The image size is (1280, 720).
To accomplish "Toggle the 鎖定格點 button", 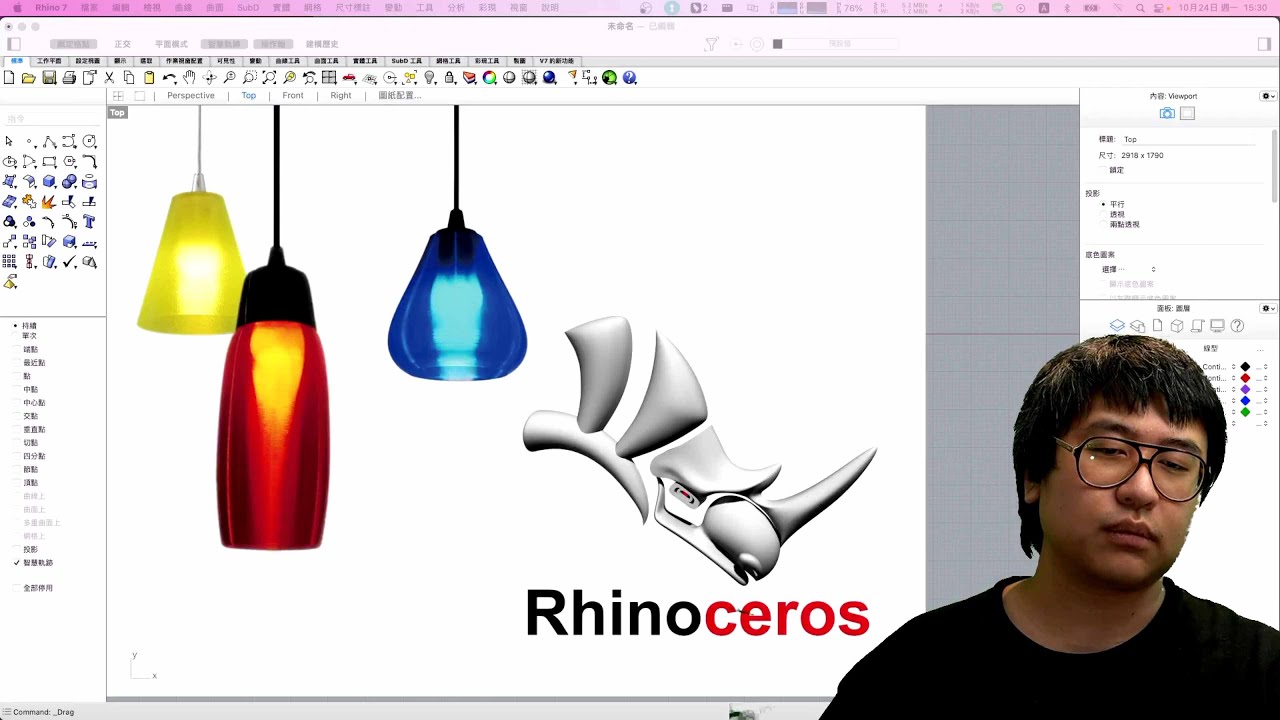I will [73, 44].
